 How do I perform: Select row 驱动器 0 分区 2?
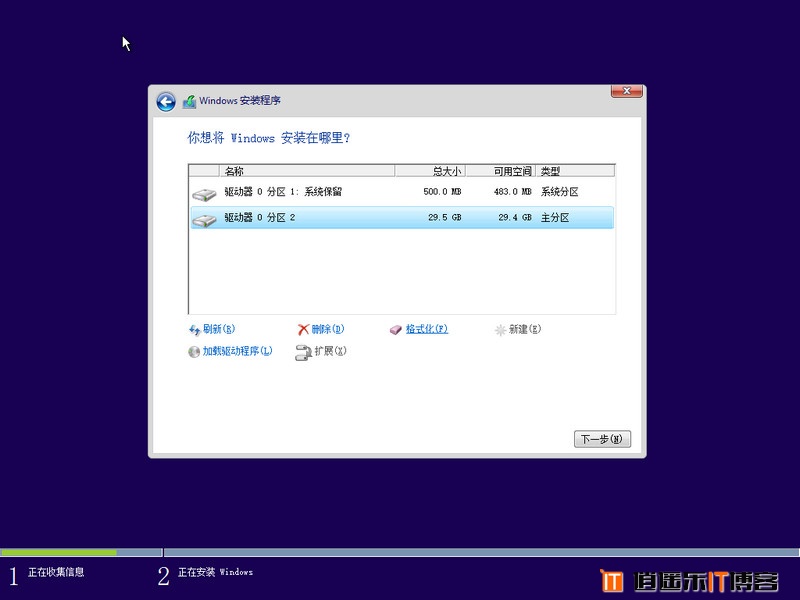(x=402, y=217)
